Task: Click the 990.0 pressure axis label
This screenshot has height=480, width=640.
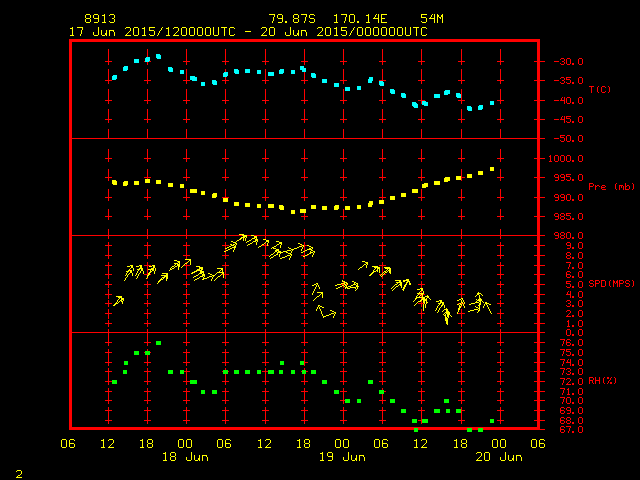Action: click(568, 198)
